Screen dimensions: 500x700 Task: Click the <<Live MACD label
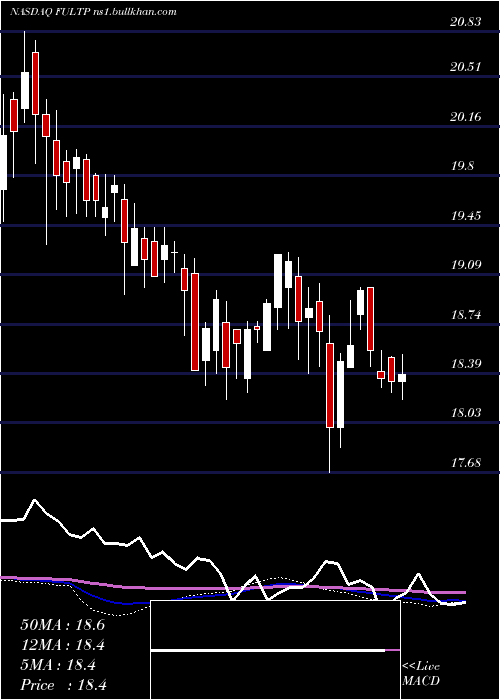421,673
